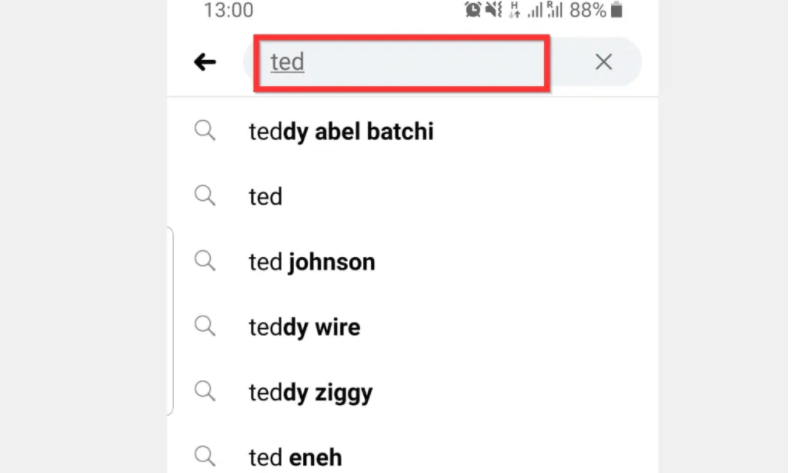This screenshot has height=473, width=795.
Task: Select the "teddy abel batchi" suggestion
Action: point(341,131)
